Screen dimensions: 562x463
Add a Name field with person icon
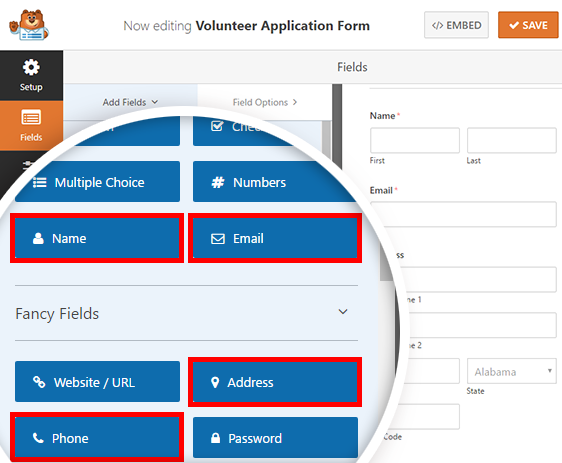(x=97, y=238)
